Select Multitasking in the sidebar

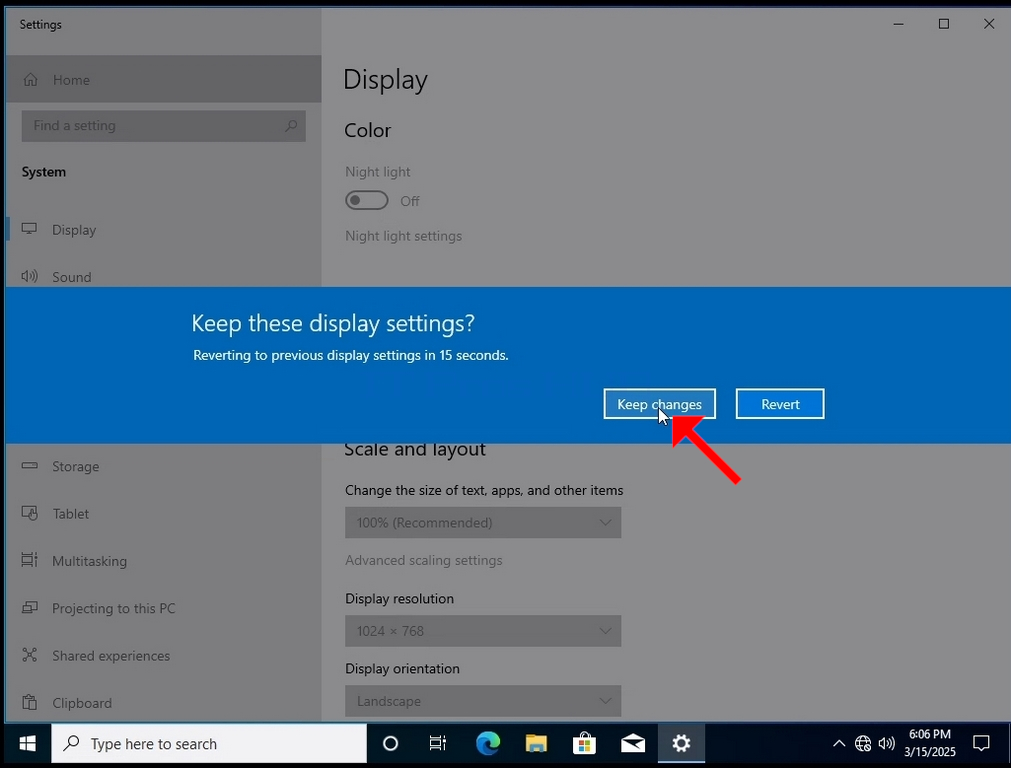pos(163,561)
